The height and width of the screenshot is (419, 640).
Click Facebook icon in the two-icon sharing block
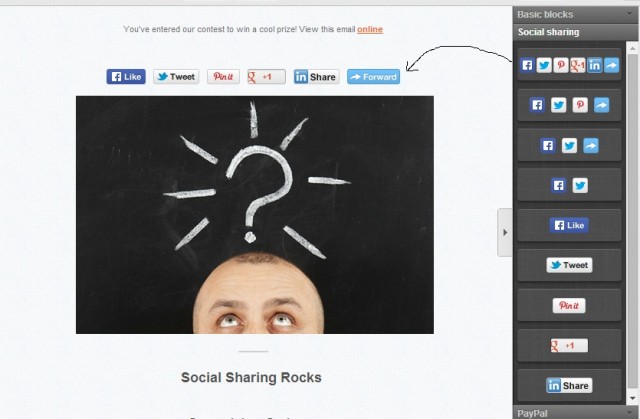tap(559, 186)
